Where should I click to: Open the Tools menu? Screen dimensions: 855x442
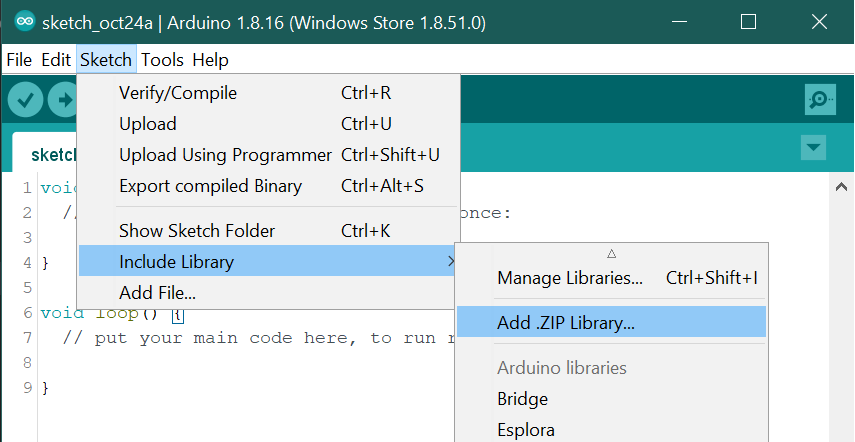click(x=162, y=59)
